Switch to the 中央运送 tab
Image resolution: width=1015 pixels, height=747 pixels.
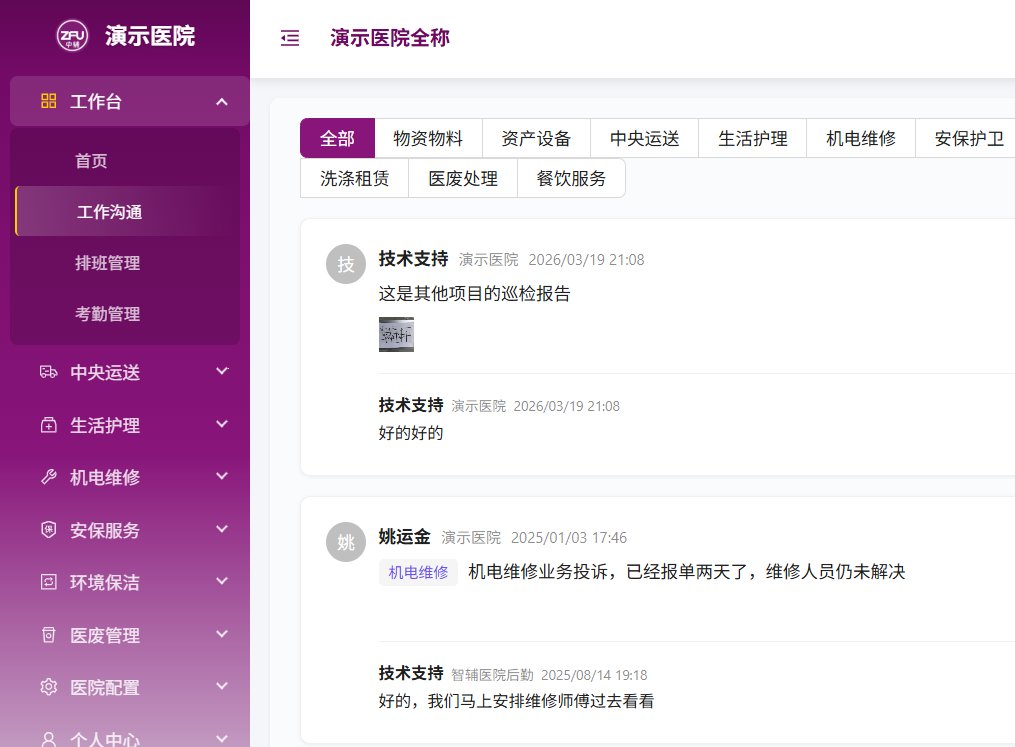[644, 138]
